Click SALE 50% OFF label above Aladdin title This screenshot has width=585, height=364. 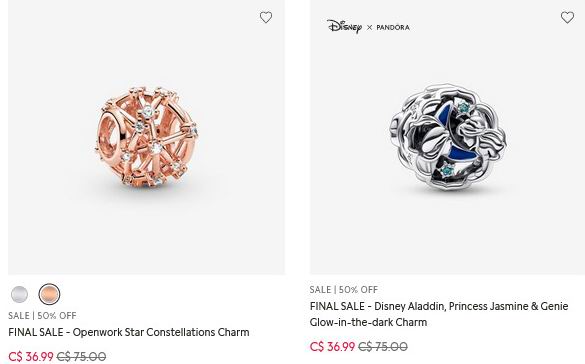point(344,289)
